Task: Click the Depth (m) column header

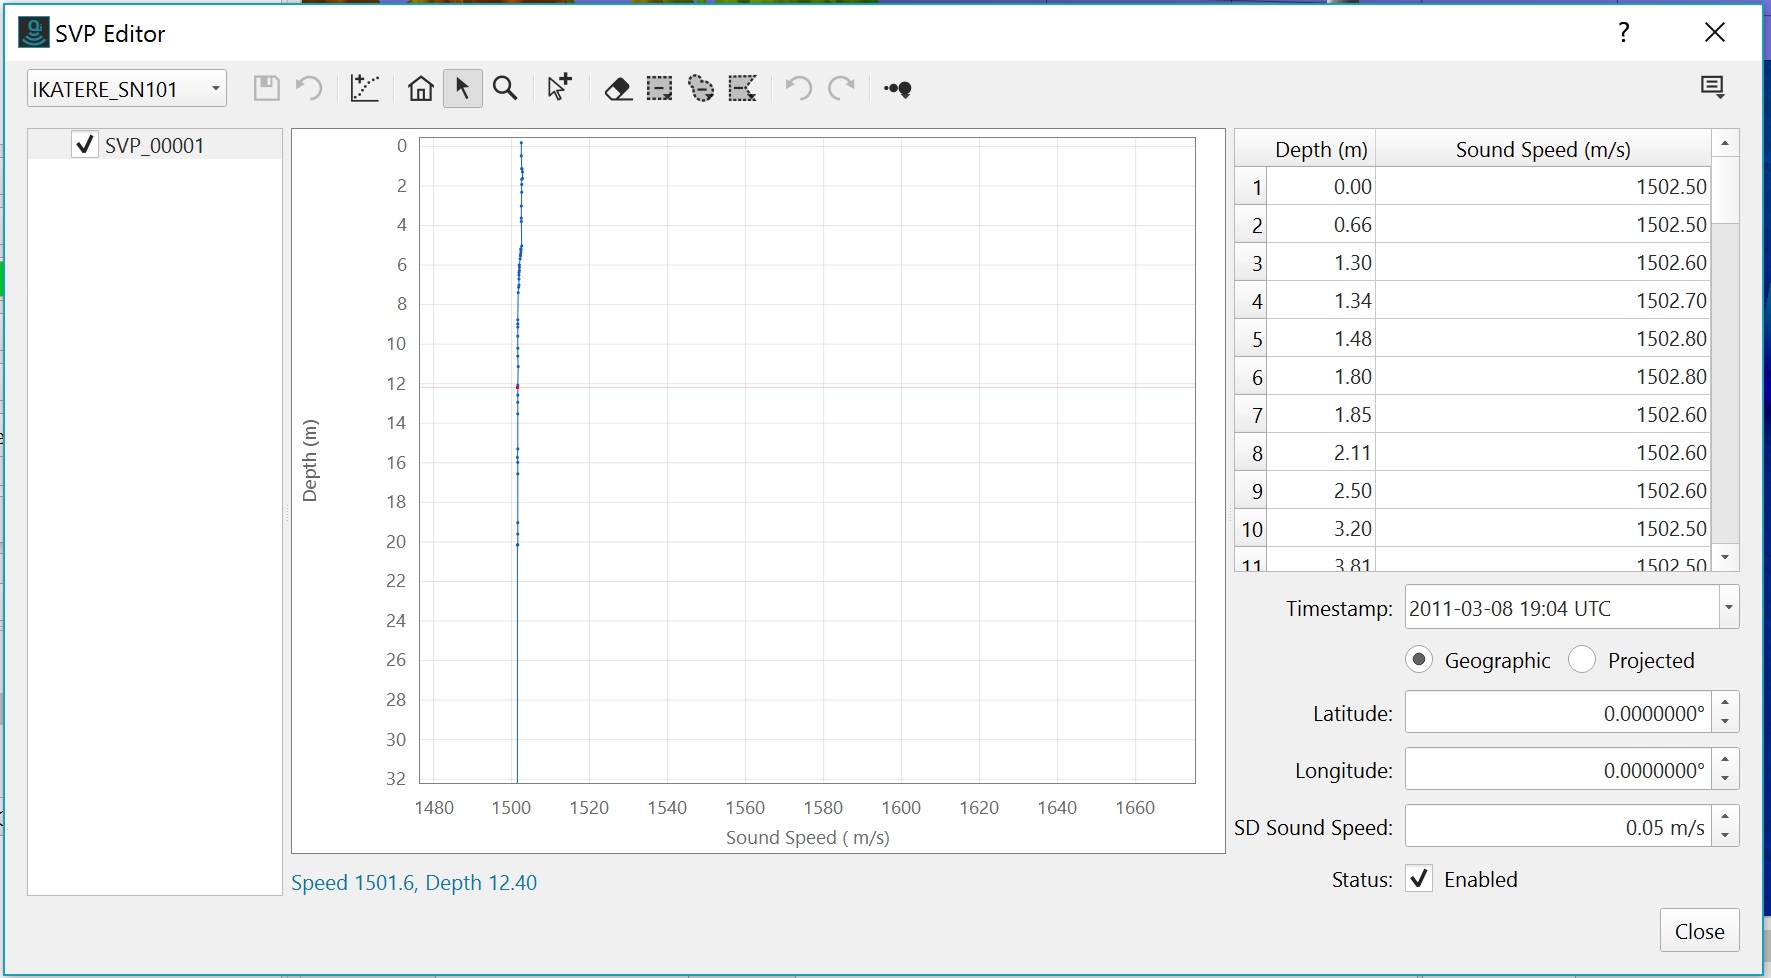Action: point(1320,149)
